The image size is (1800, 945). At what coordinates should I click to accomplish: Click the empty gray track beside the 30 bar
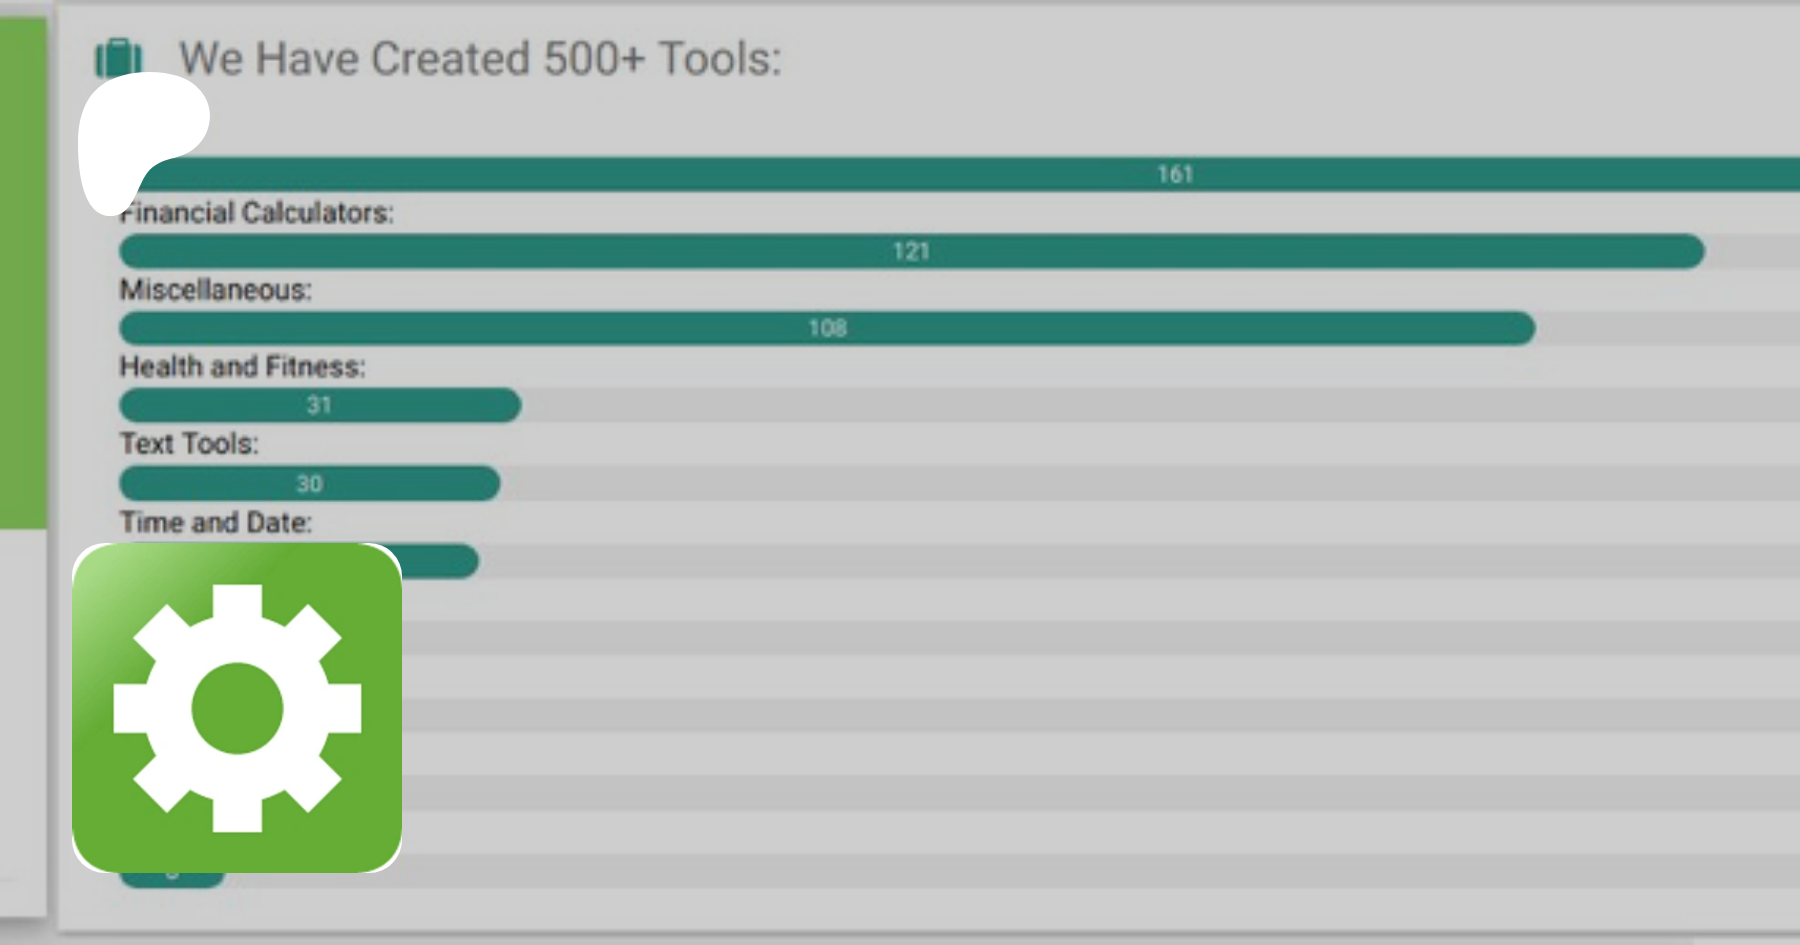pyautogui.click(x=1100, y=483)
